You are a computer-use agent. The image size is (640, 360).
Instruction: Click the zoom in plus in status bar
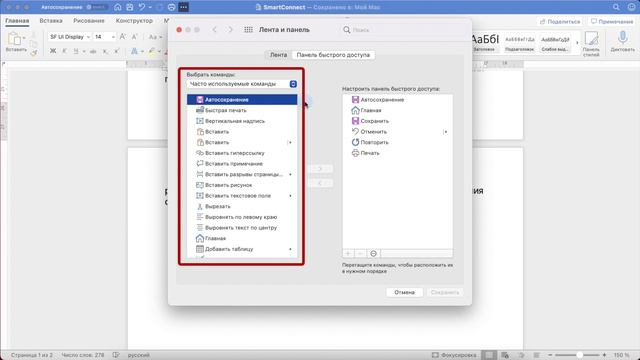pyautogui.click(x=604, y=355)
